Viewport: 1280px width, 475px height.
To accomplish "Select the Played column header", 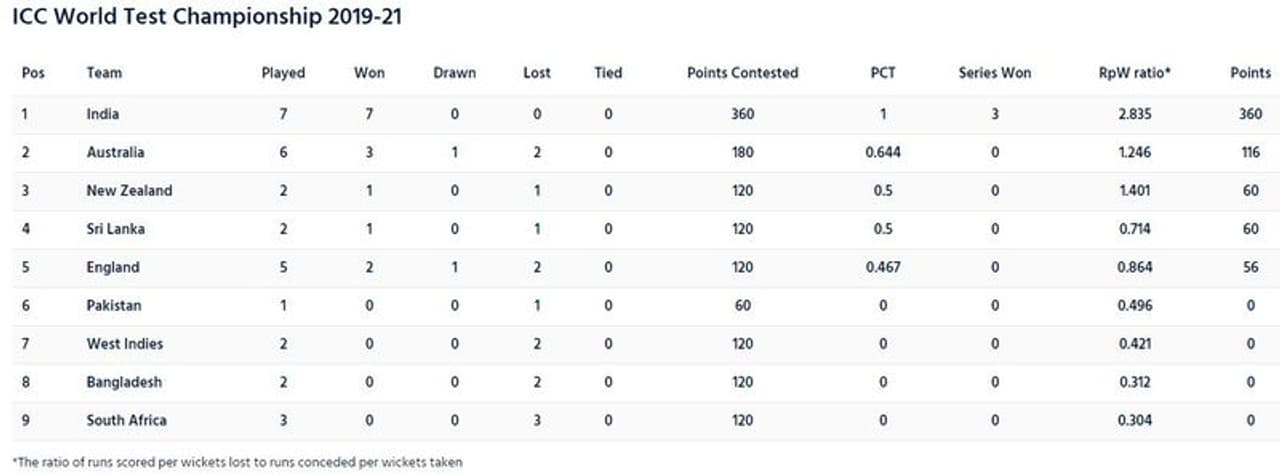I will tap(283, 73).
